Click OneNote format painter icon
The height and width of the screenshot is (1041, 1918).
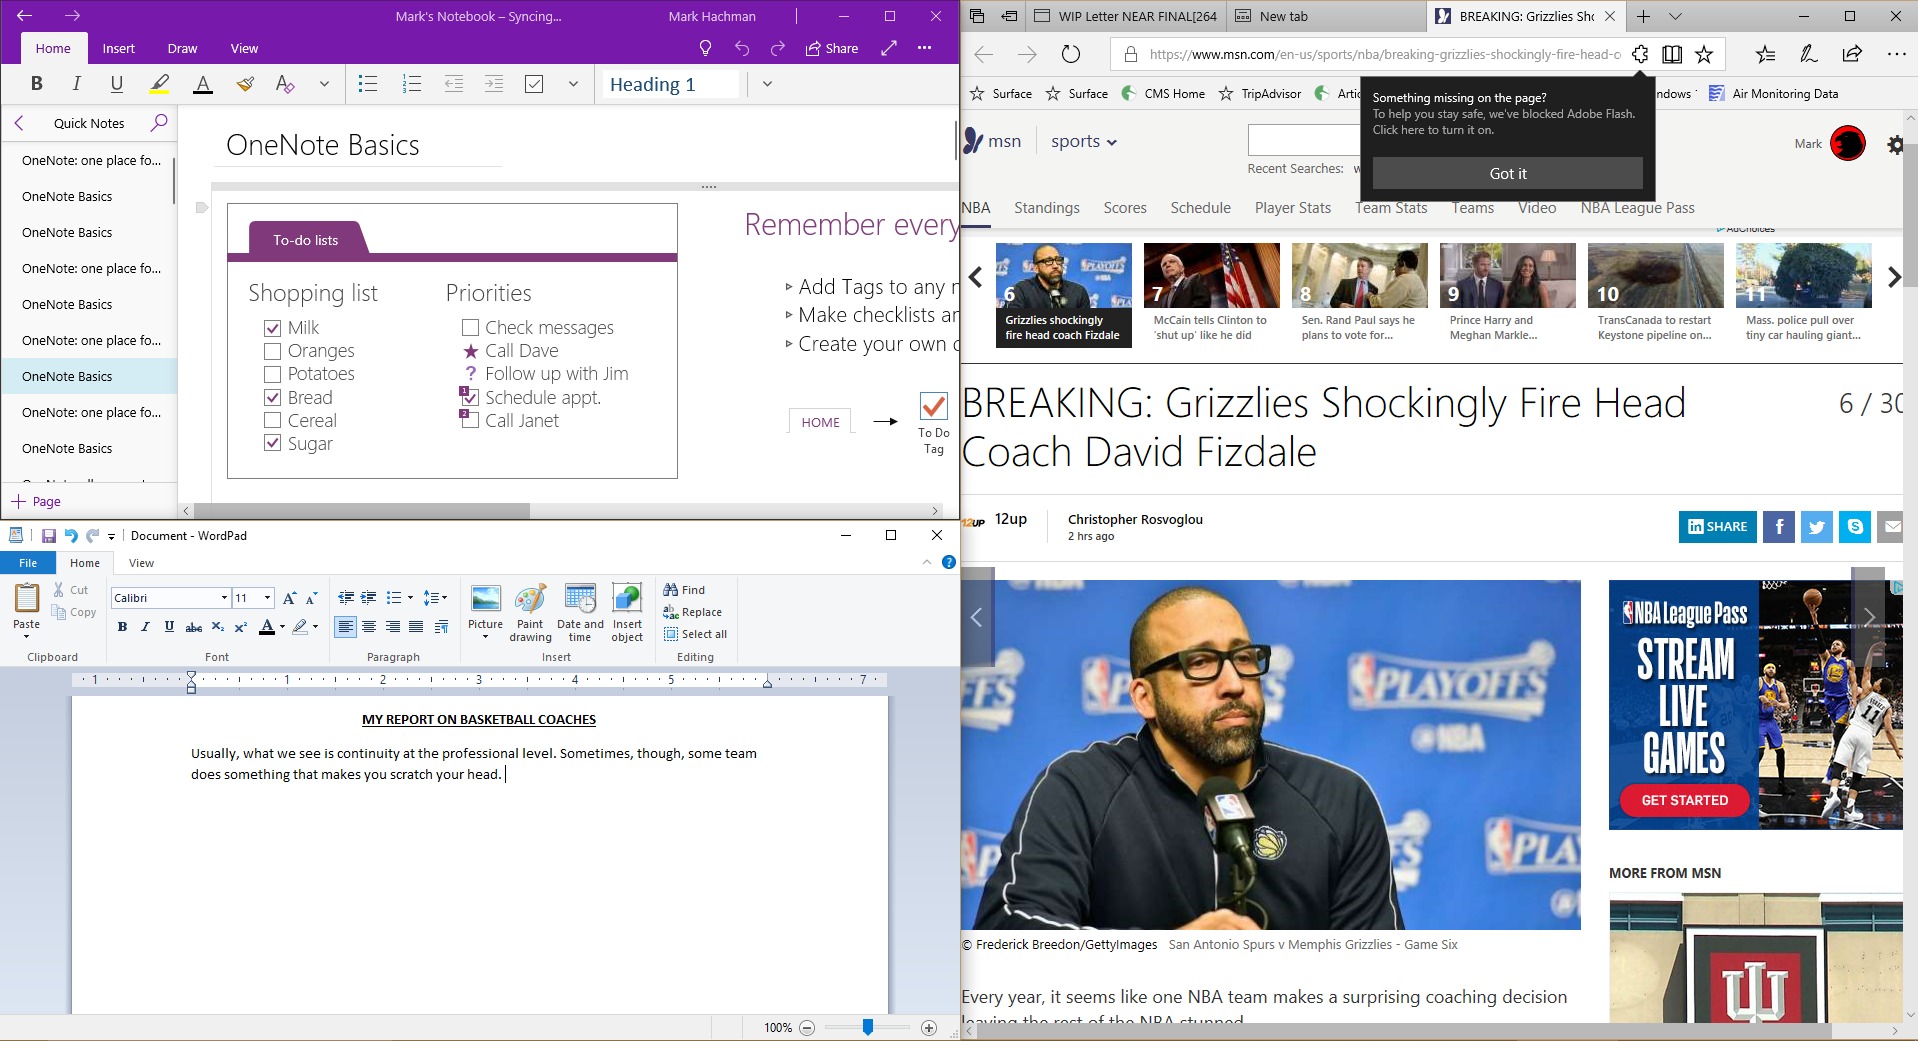(x=244, y=84)
